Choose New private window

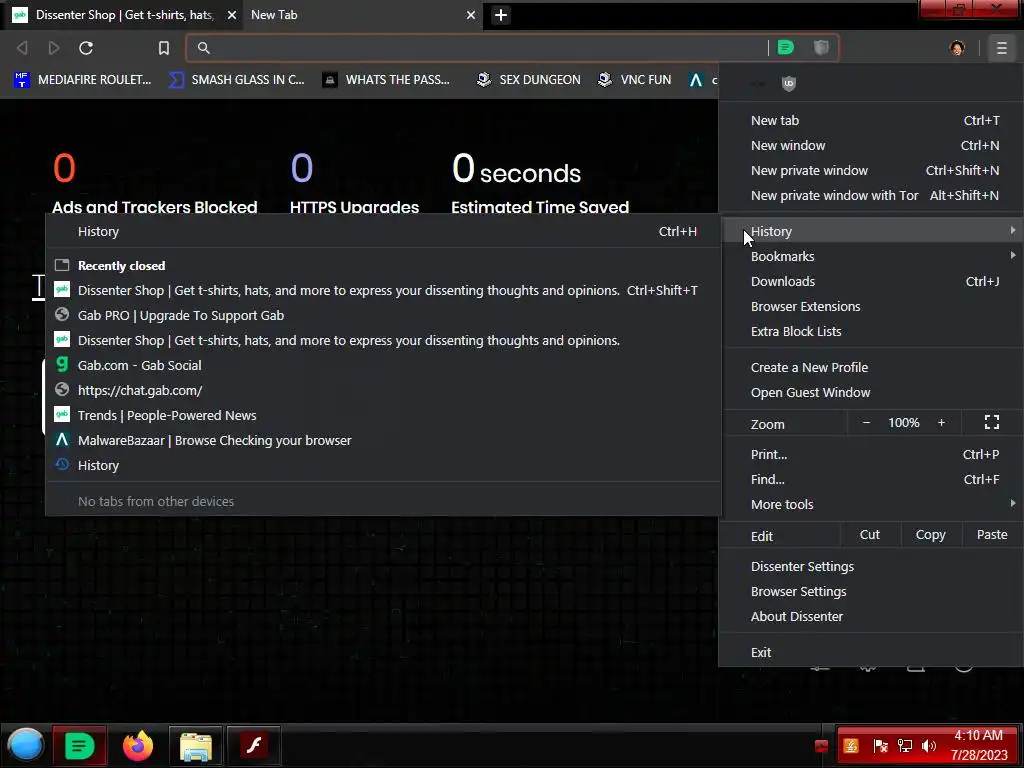tap(872, 170)
